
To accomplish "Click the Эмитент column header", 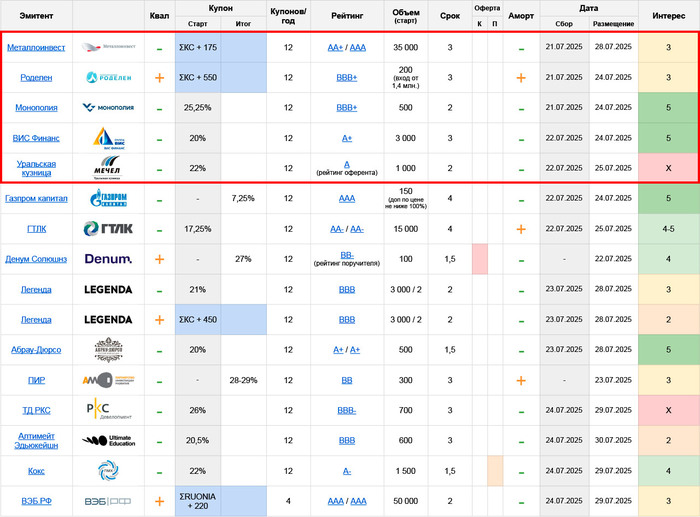I will point(36,16).
